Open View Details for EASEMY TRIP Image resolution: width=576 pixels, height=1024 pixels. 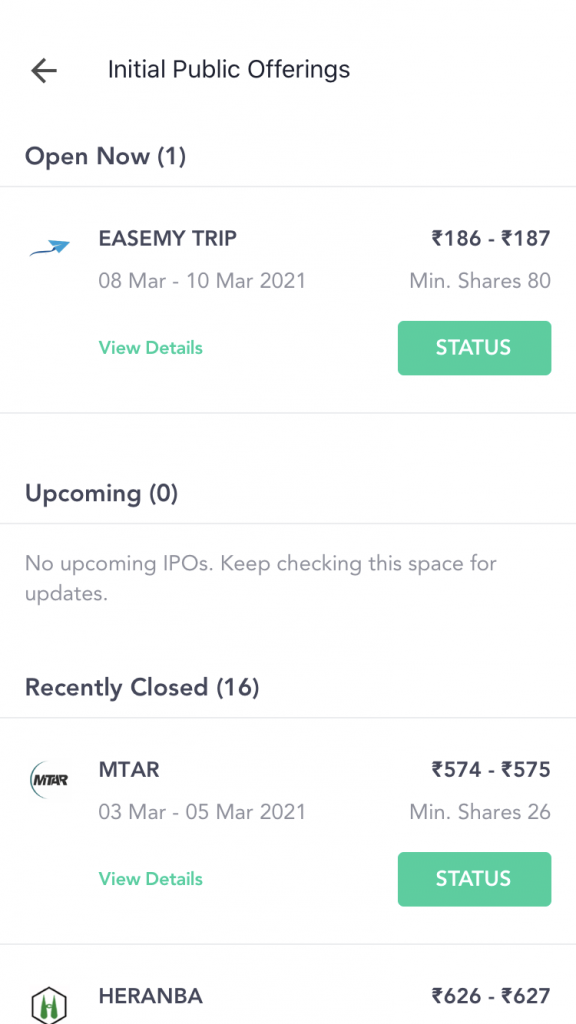point(151,347)
